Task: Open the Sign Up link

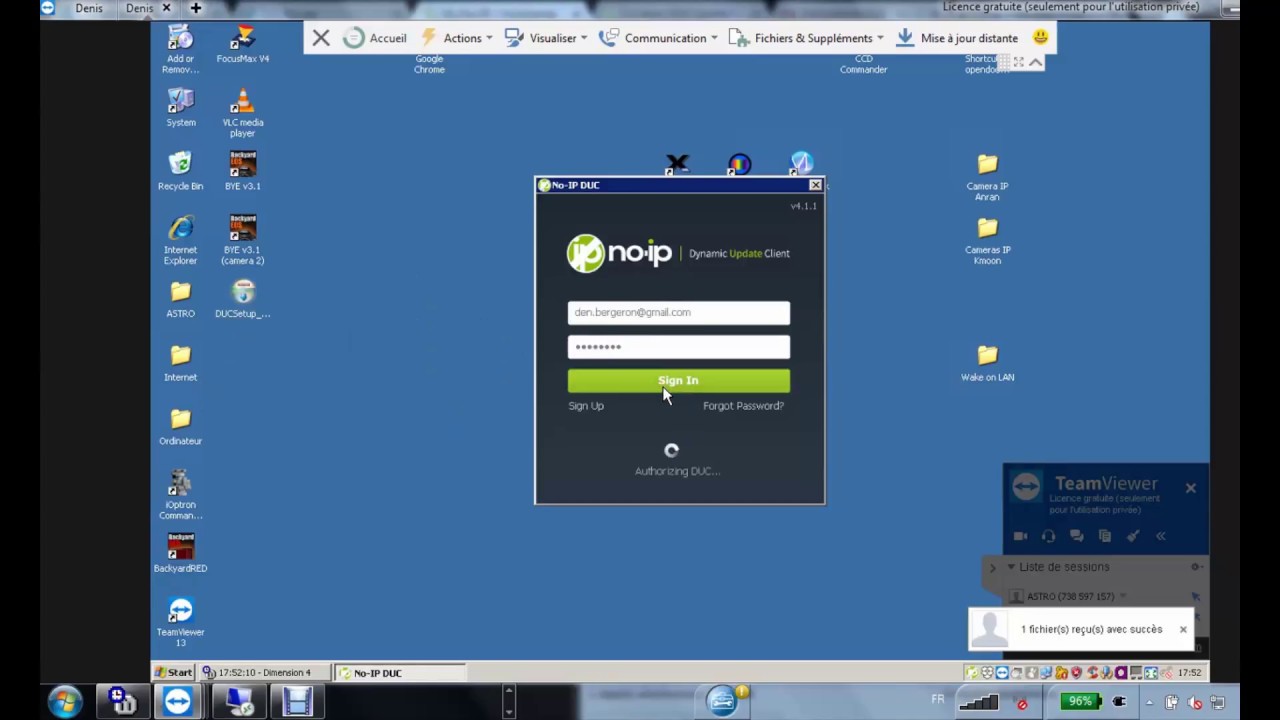Action: pyautogui.click(x=586, y=406)
